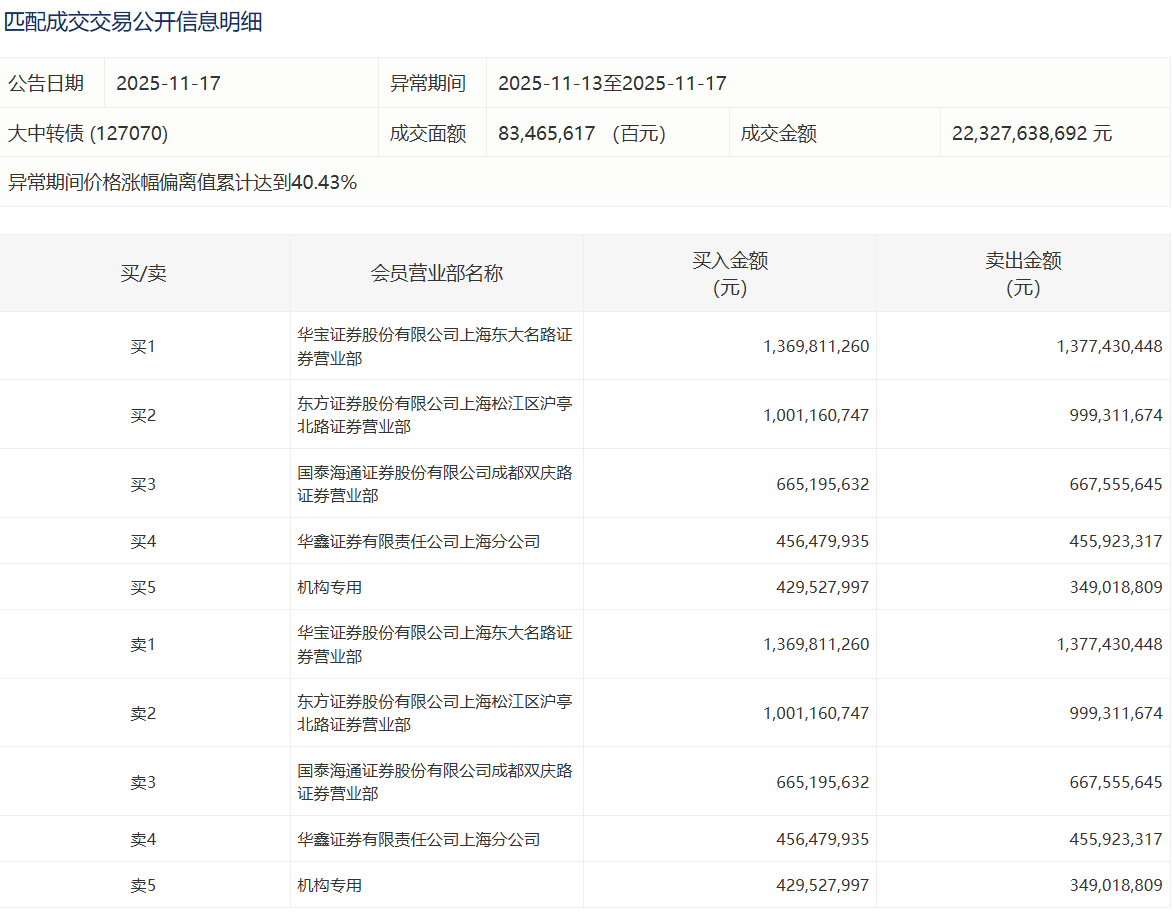
Task: Click the 卖出金额 value in row 卖1
Action: [1109, 644]
